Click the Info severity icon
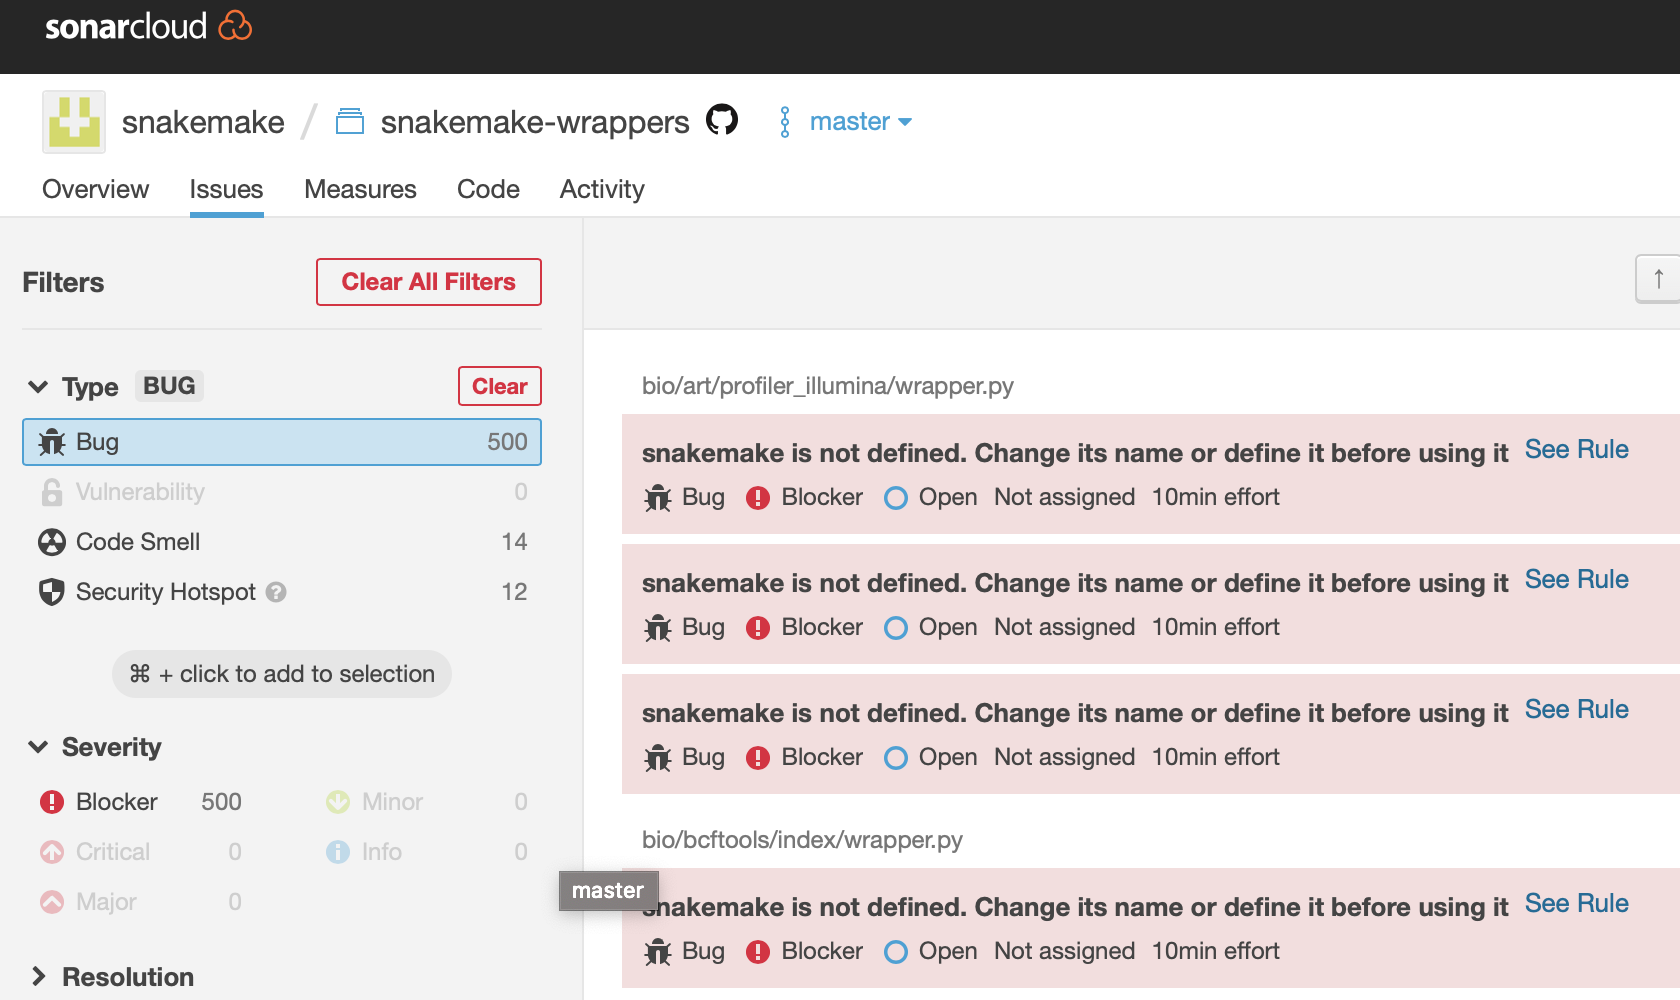This screenshot has width=1680, height=1000. (x=338, y=851)
